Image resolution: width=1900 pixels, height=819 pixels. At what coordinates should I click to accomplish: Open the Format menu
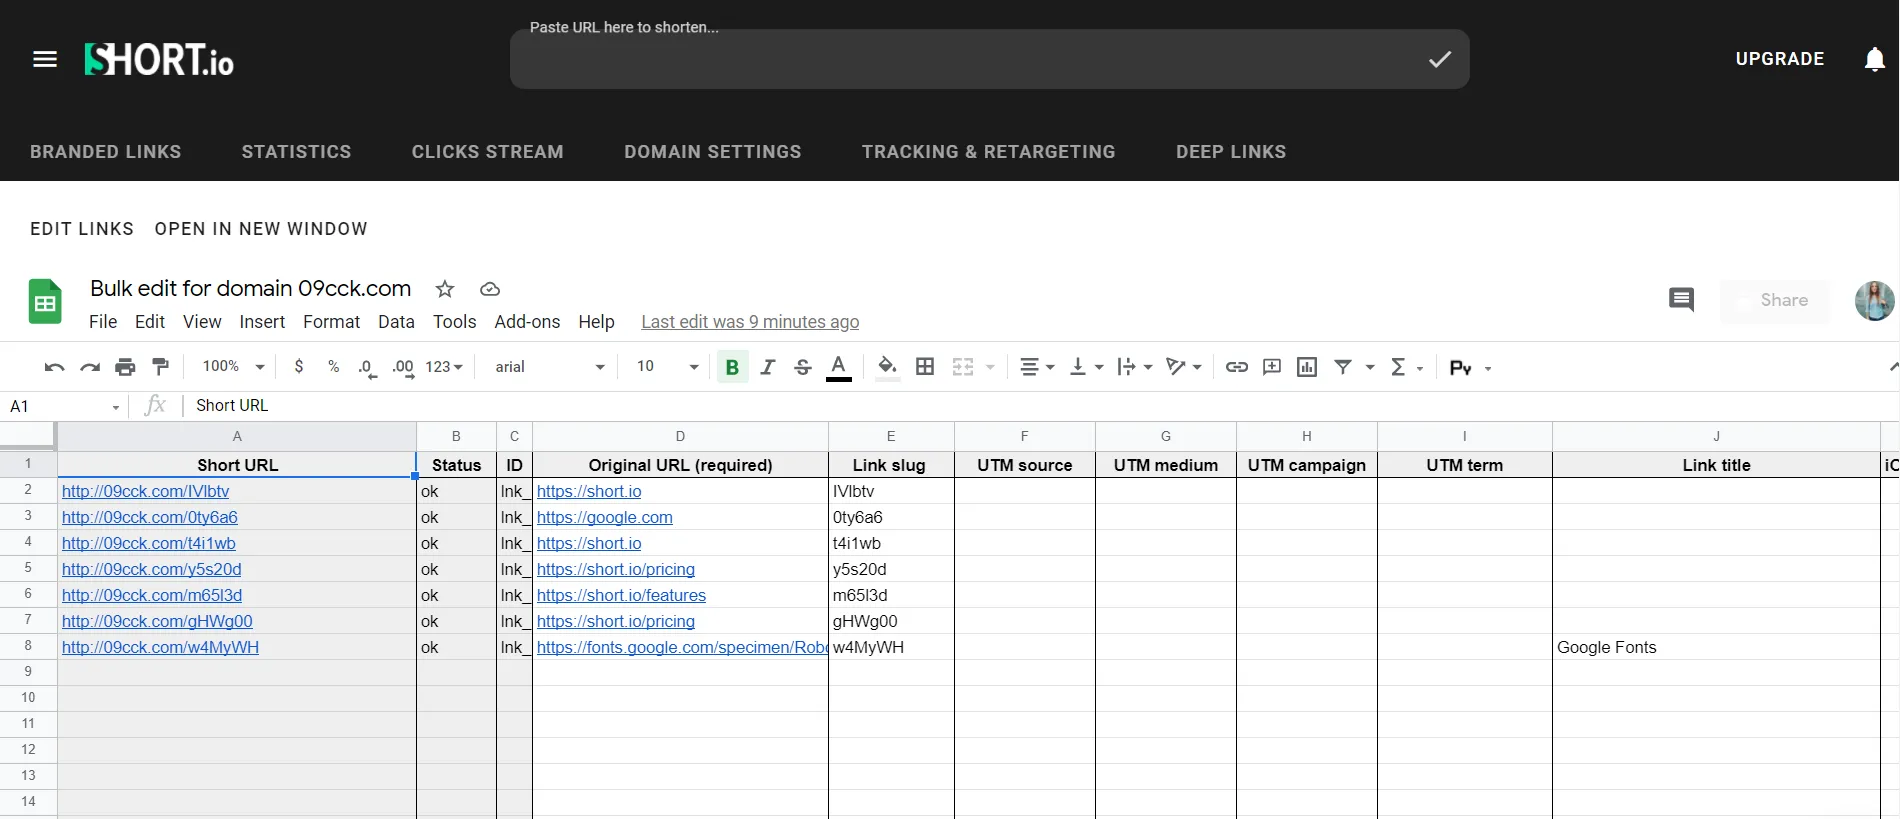tap(332, 322)
